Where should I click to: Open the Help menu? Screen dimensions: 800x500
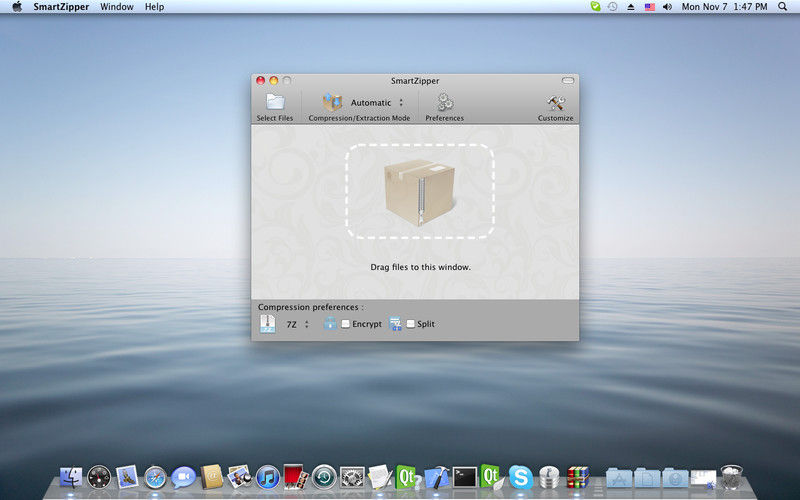(x=155, y=7)
